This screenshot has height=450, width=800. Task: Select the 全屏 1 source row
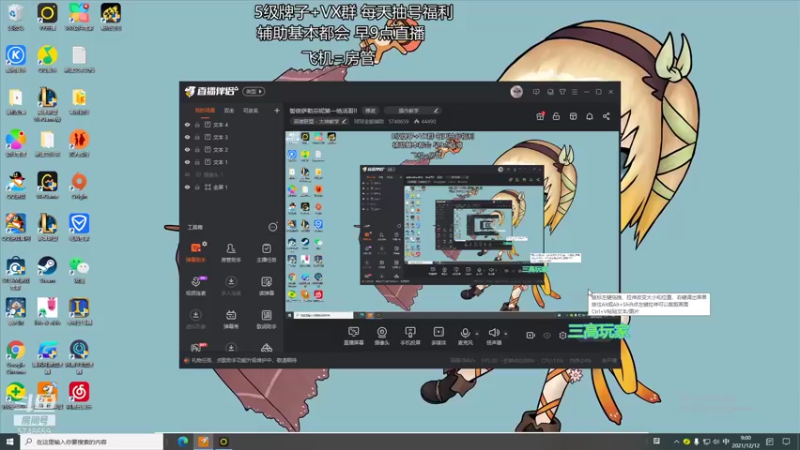tap(231, 187)
